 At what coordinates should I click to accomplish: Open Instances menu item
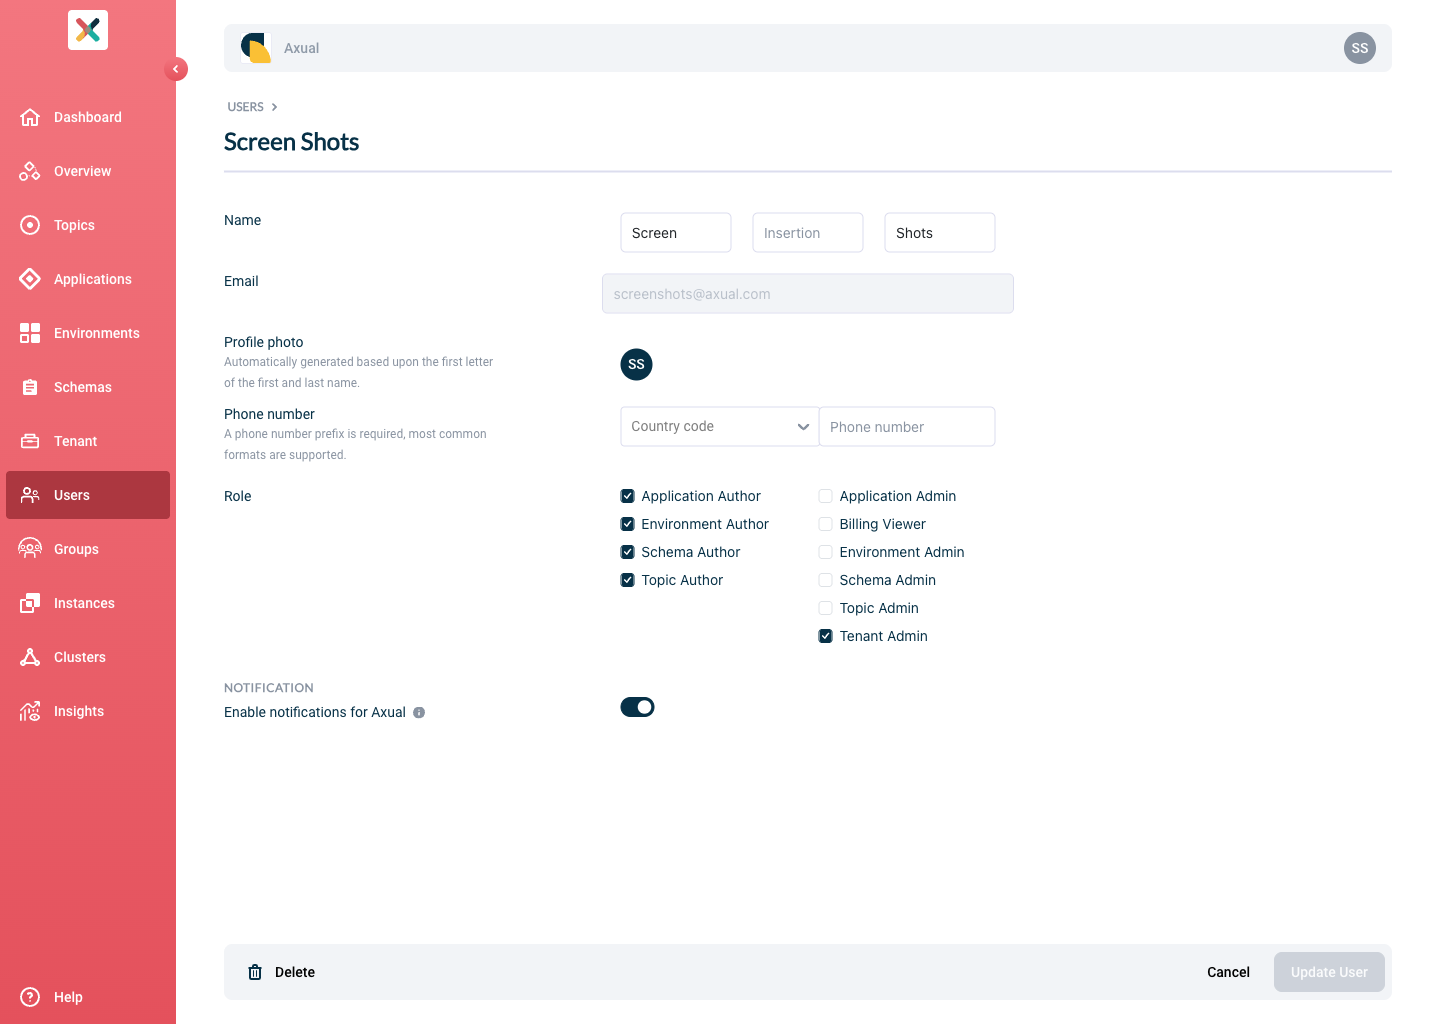(x=88, y=603)
